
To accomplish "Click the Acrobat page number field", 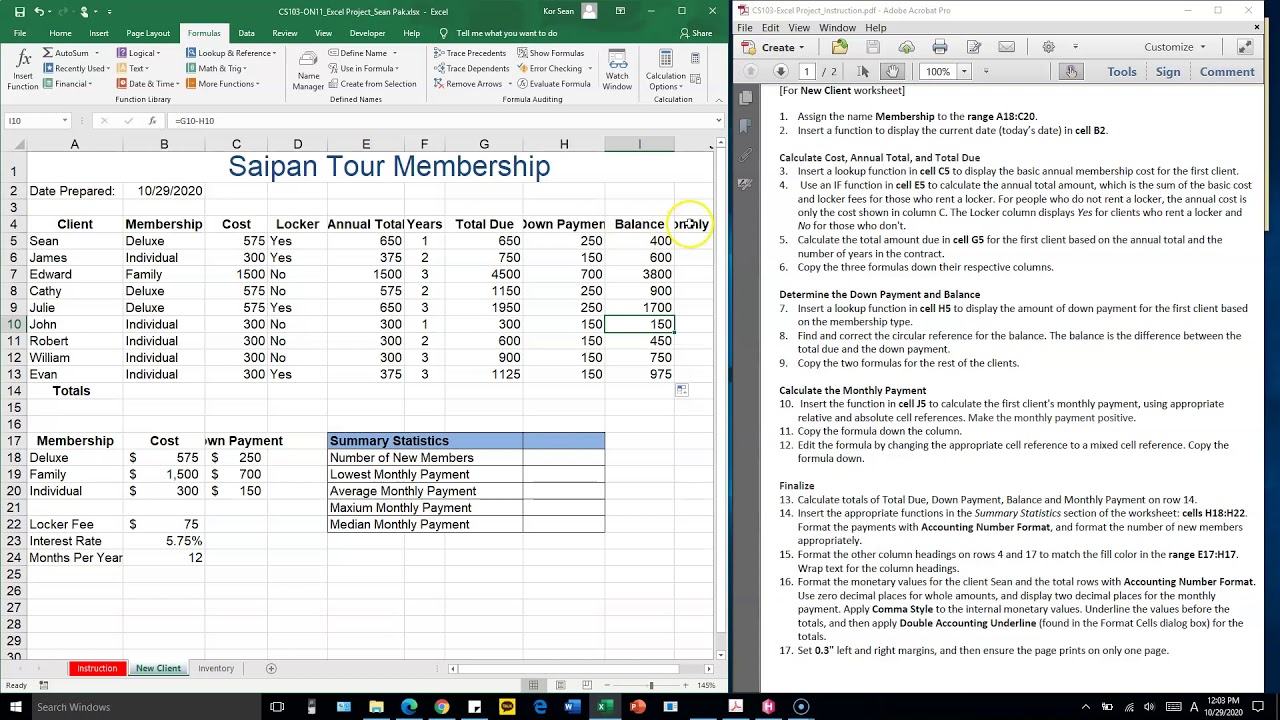I will [806, 72].
